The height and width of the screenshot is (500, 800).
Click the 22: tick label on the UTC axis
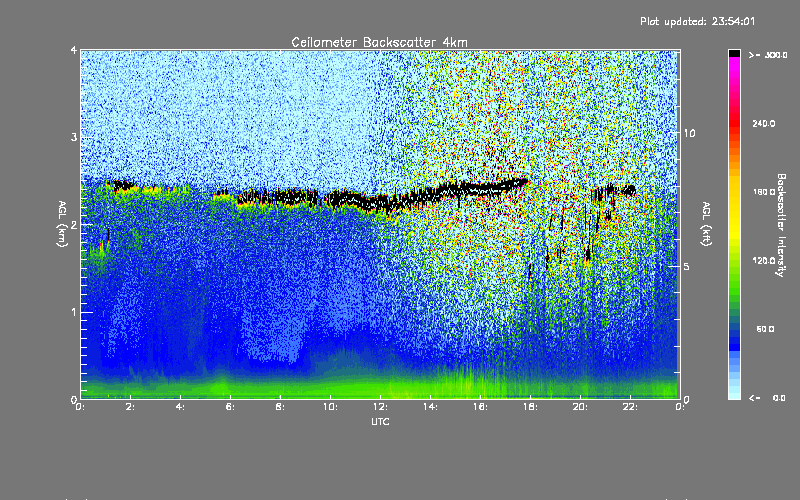click(630, 407)
